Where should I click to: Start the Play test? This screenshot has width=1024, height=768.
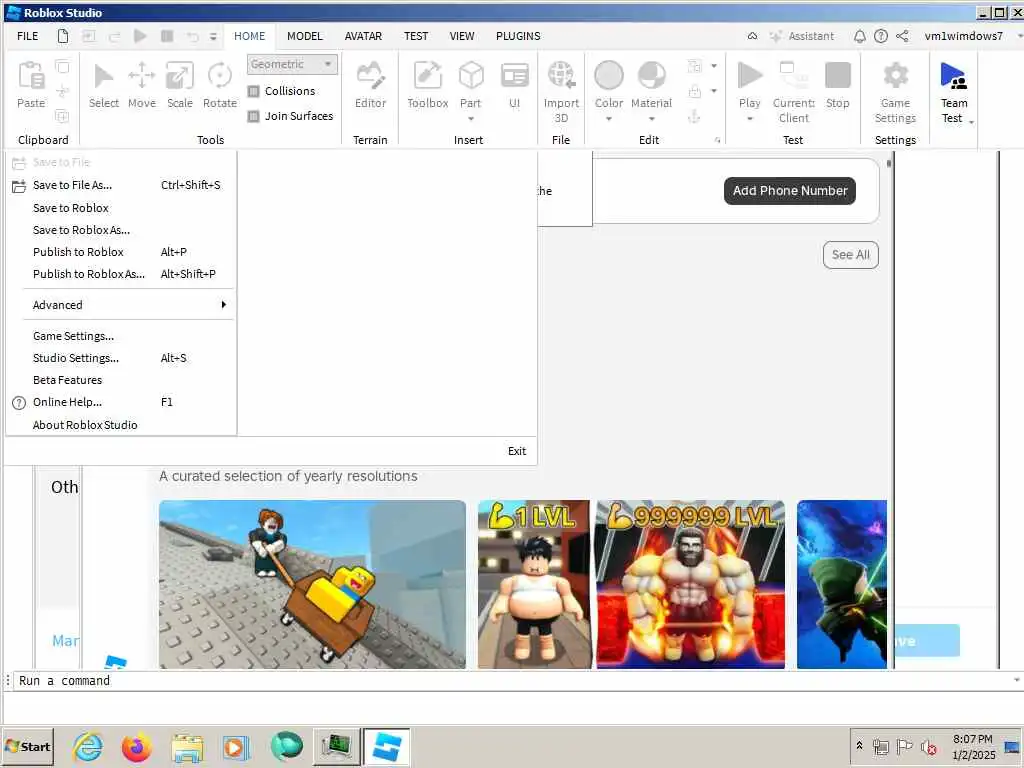(x=750, y=76)
